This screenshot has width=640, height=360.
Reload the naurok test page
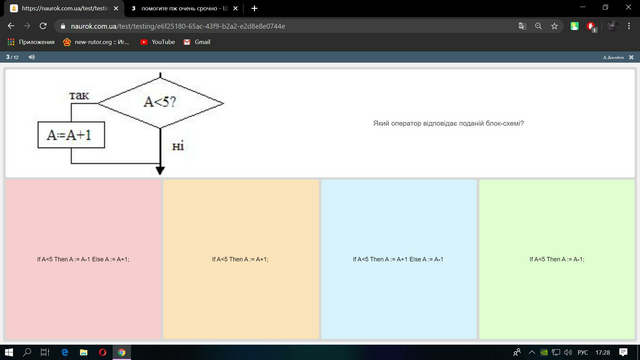[x=43, y=26]
